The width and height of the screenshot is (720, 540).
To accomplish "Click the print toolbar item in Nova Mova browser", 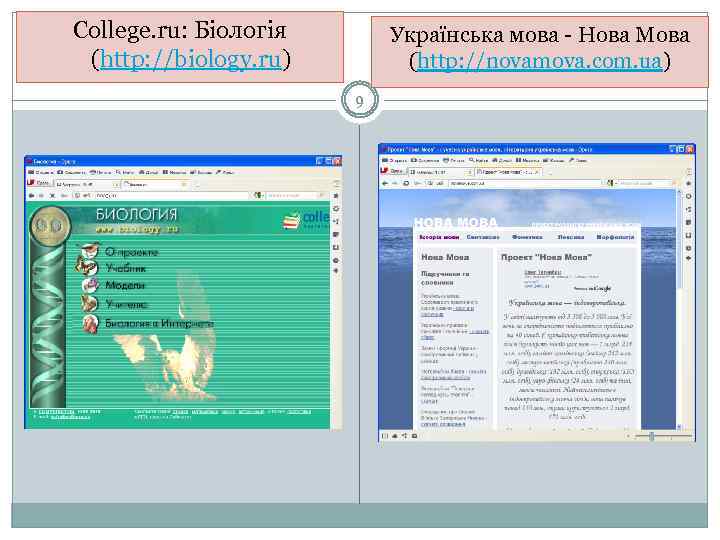I will click(x=453, y=160).
